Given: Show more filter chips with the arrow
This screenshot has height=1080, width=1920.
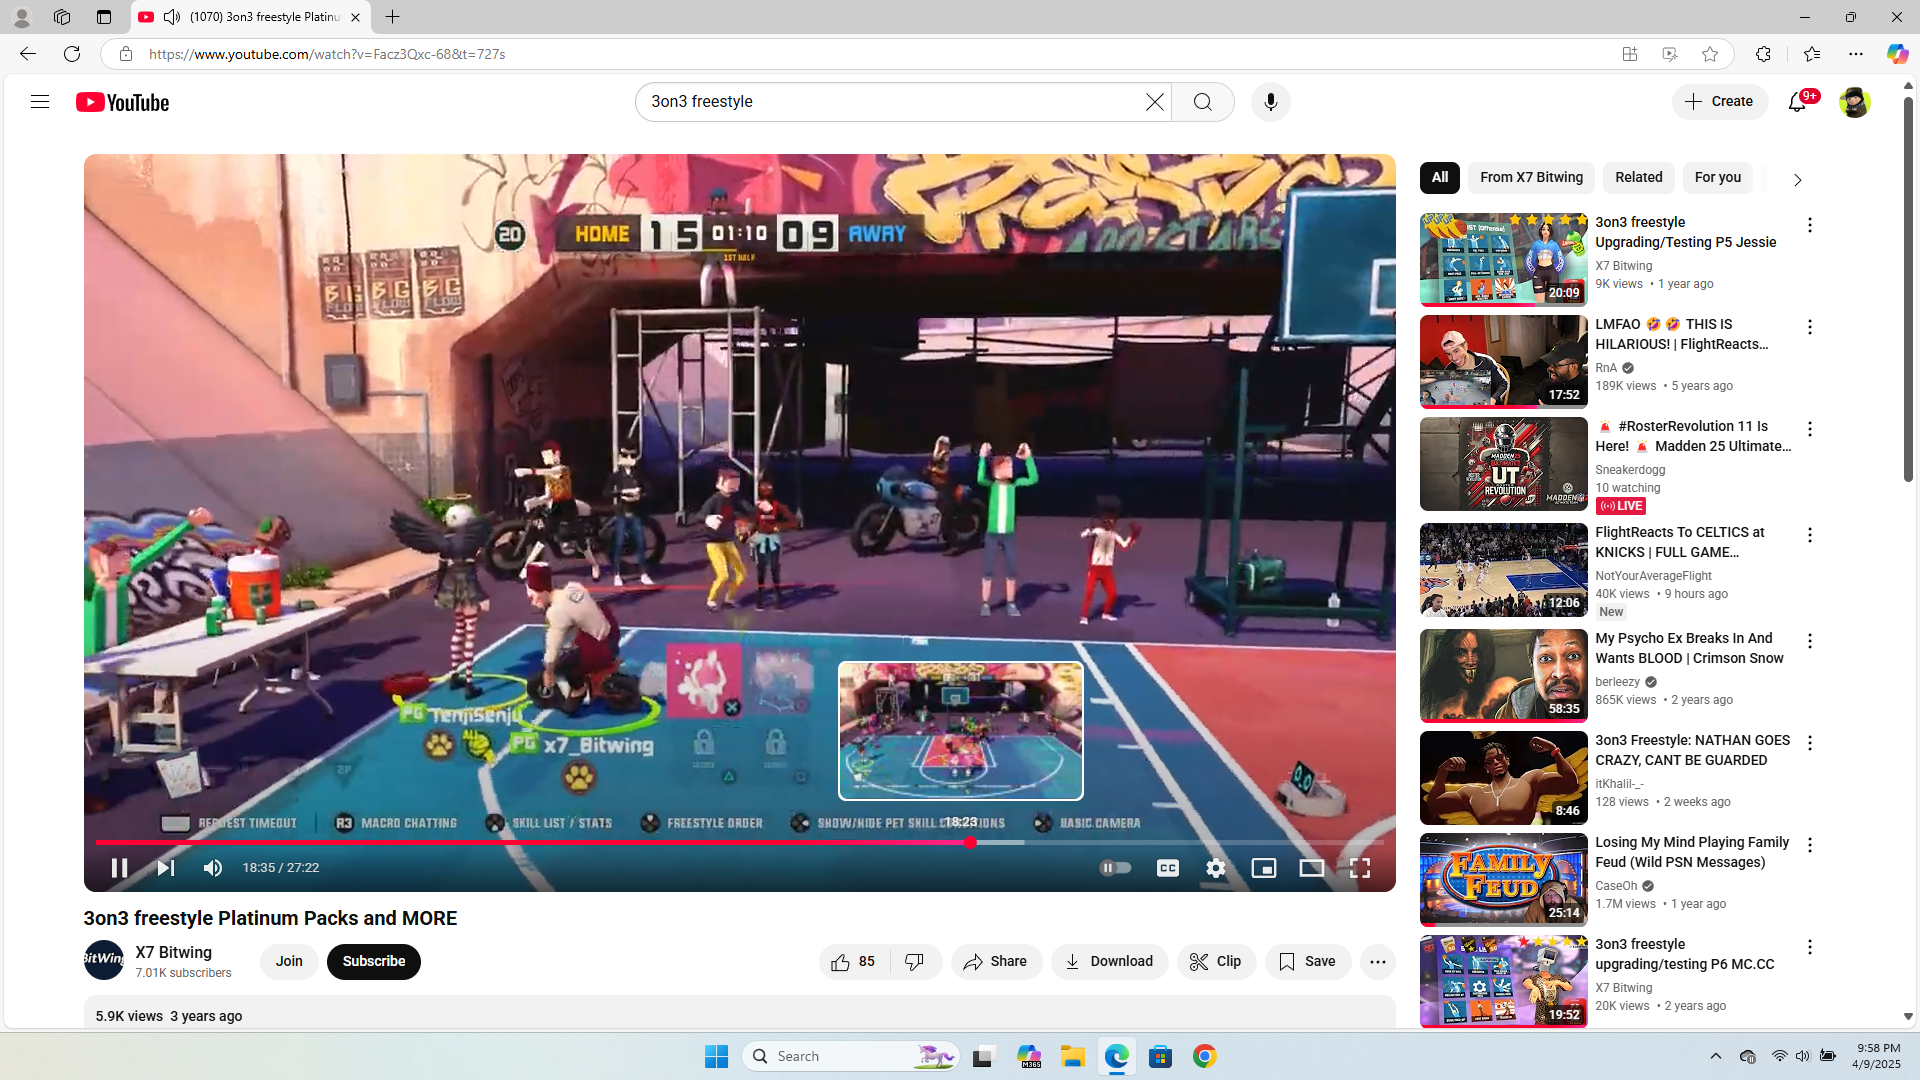Looking at the screenshot, I should (1797, 180).
